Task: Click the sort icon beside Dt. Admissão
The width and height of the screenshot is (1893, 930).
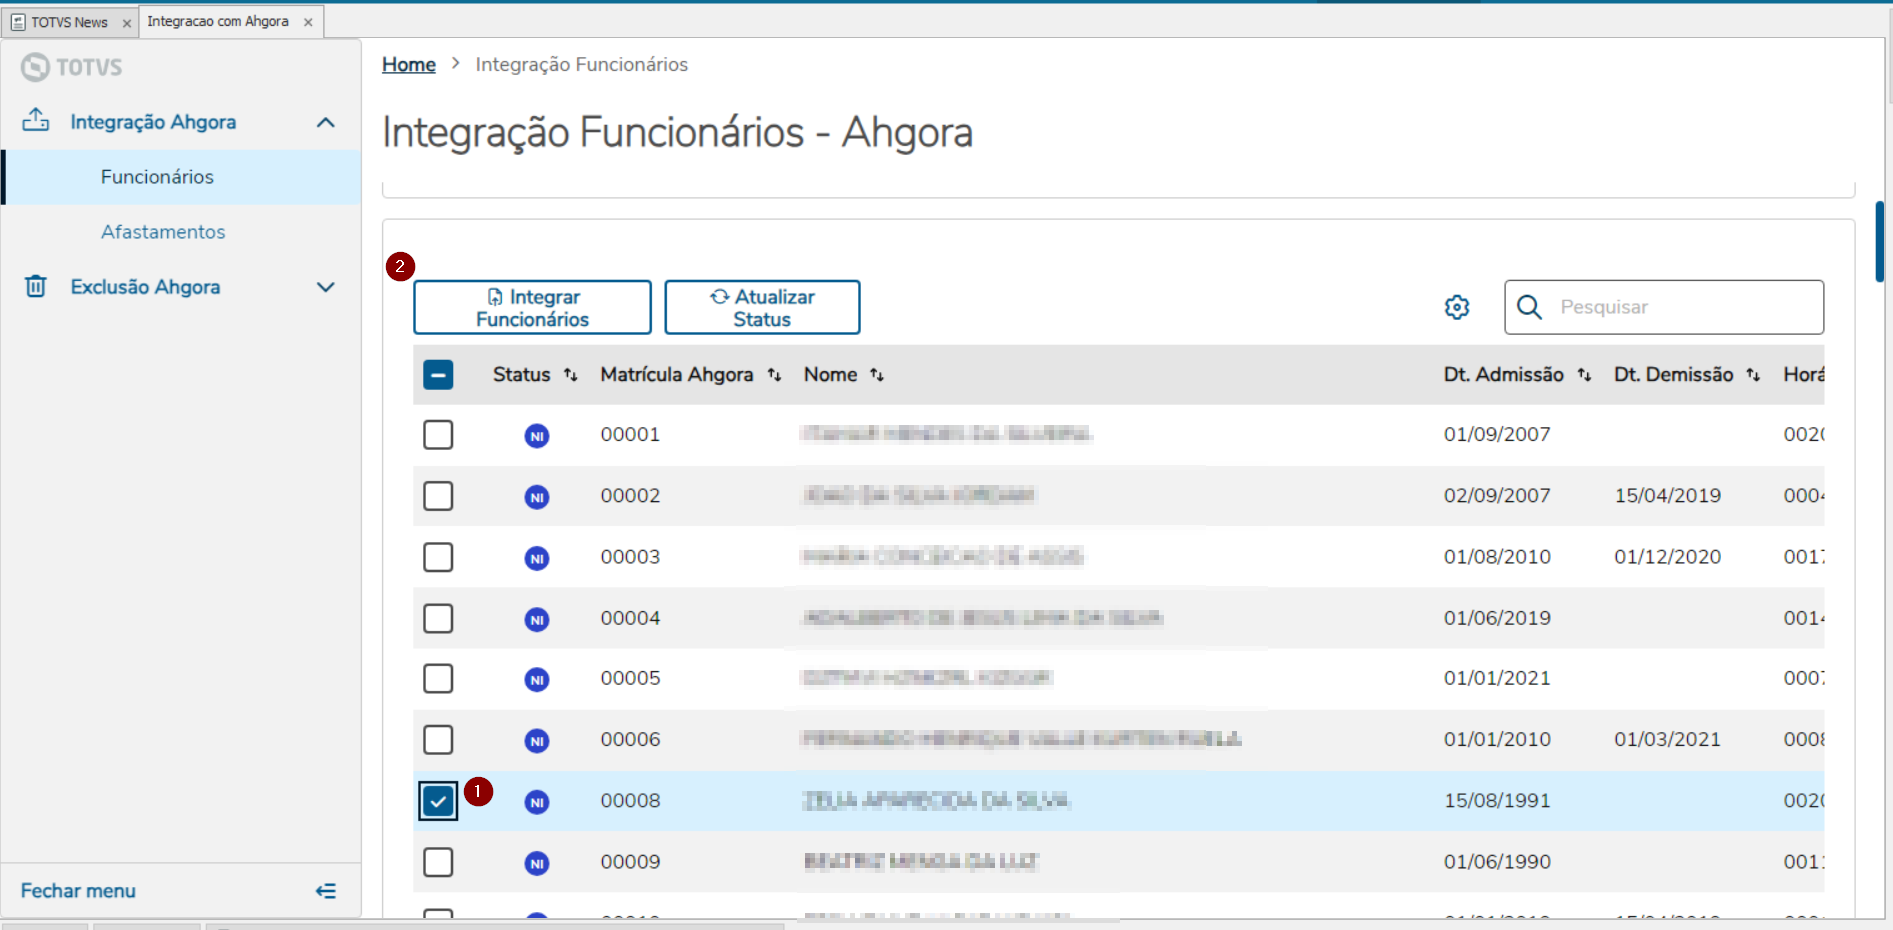Action: (1584, 374)
